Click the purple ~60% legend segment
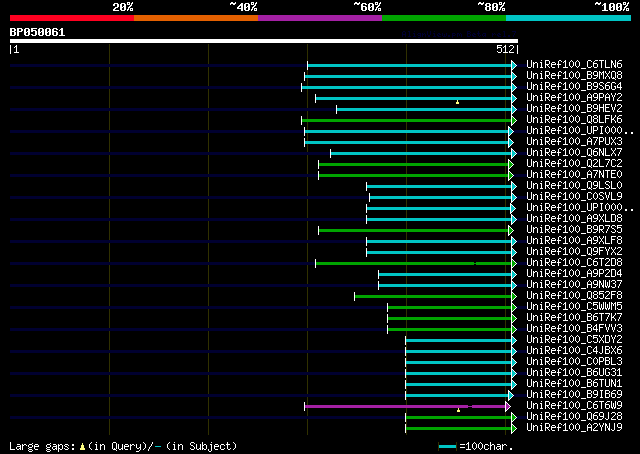The width and height of the screenshot is (640, 454). click(320, 18)
